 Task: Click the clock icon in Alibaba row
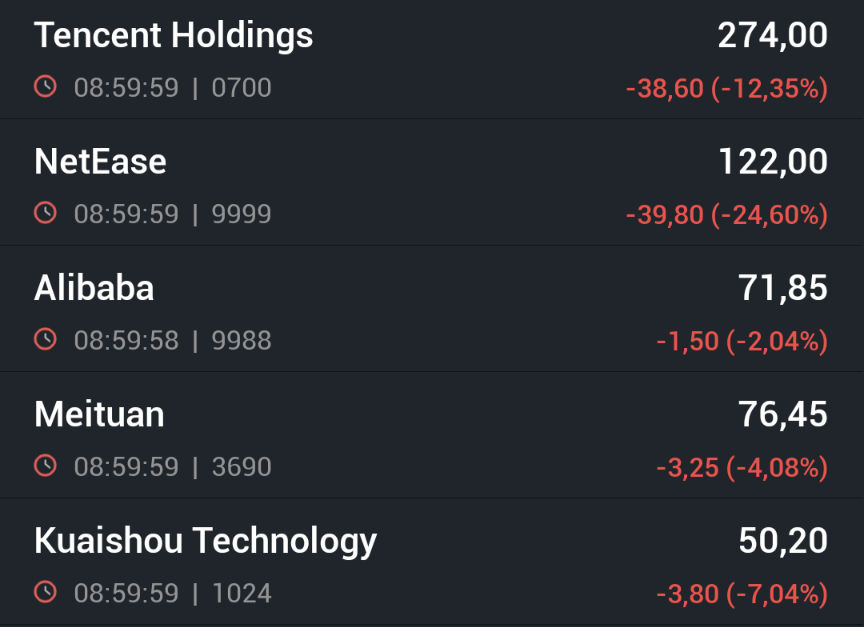point(45,340)
